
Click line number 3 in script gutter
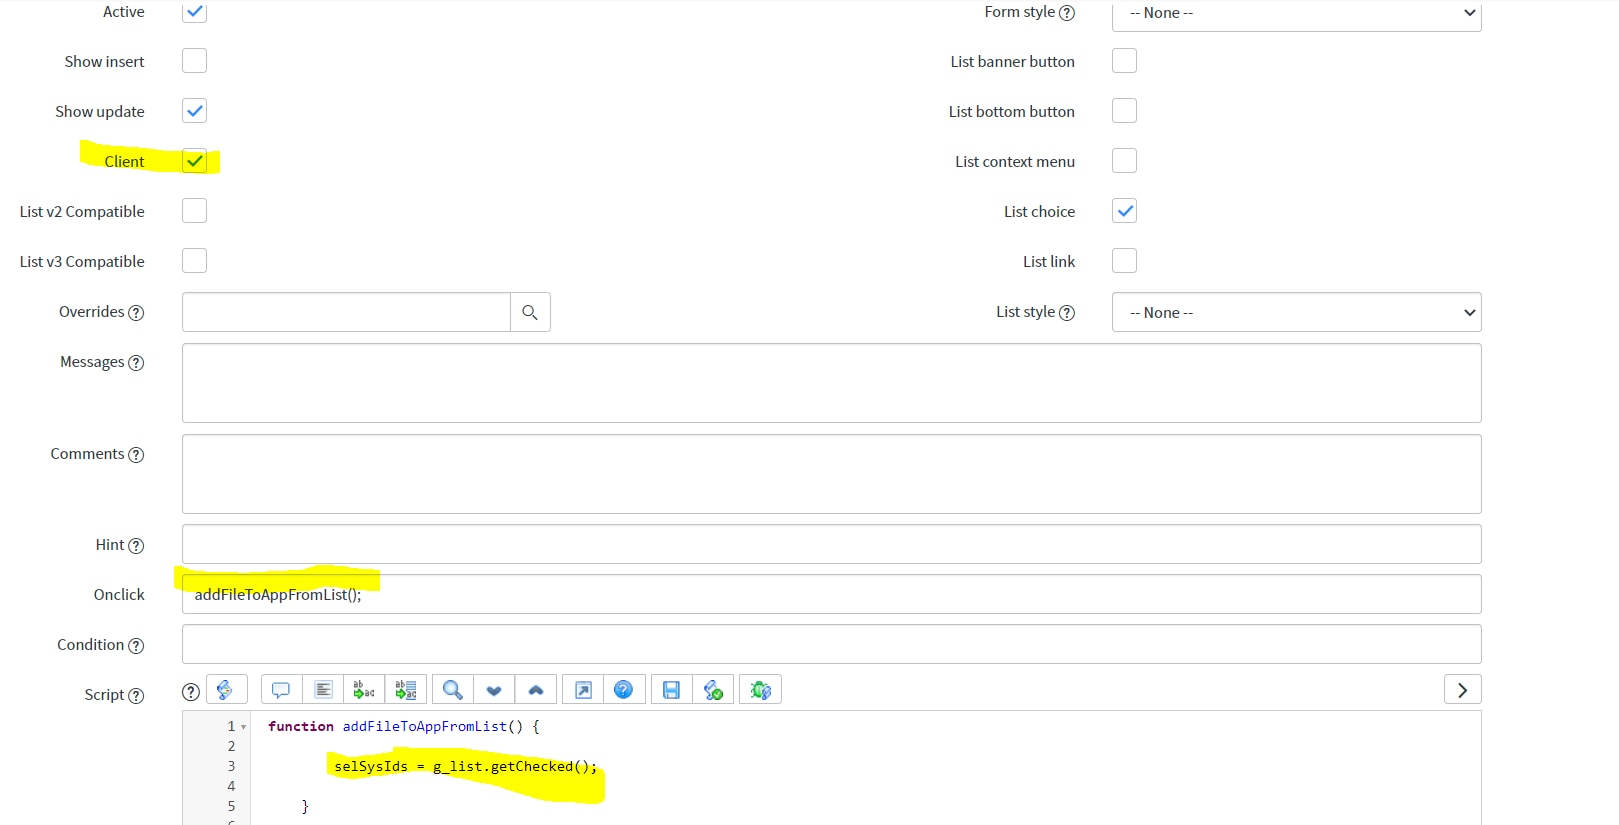(x=231, y=767)
